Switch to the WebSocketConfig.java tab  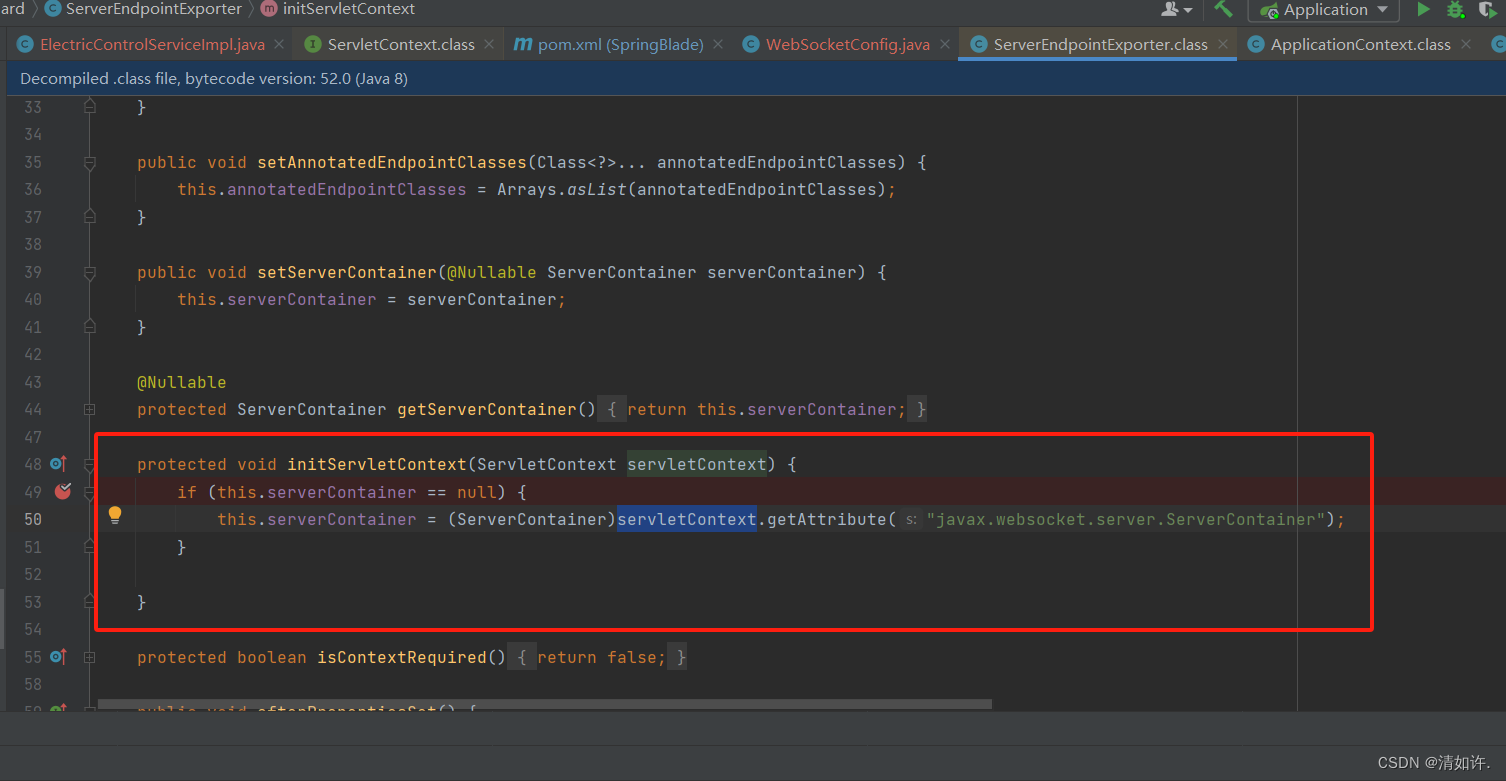[x=845, y=45]
